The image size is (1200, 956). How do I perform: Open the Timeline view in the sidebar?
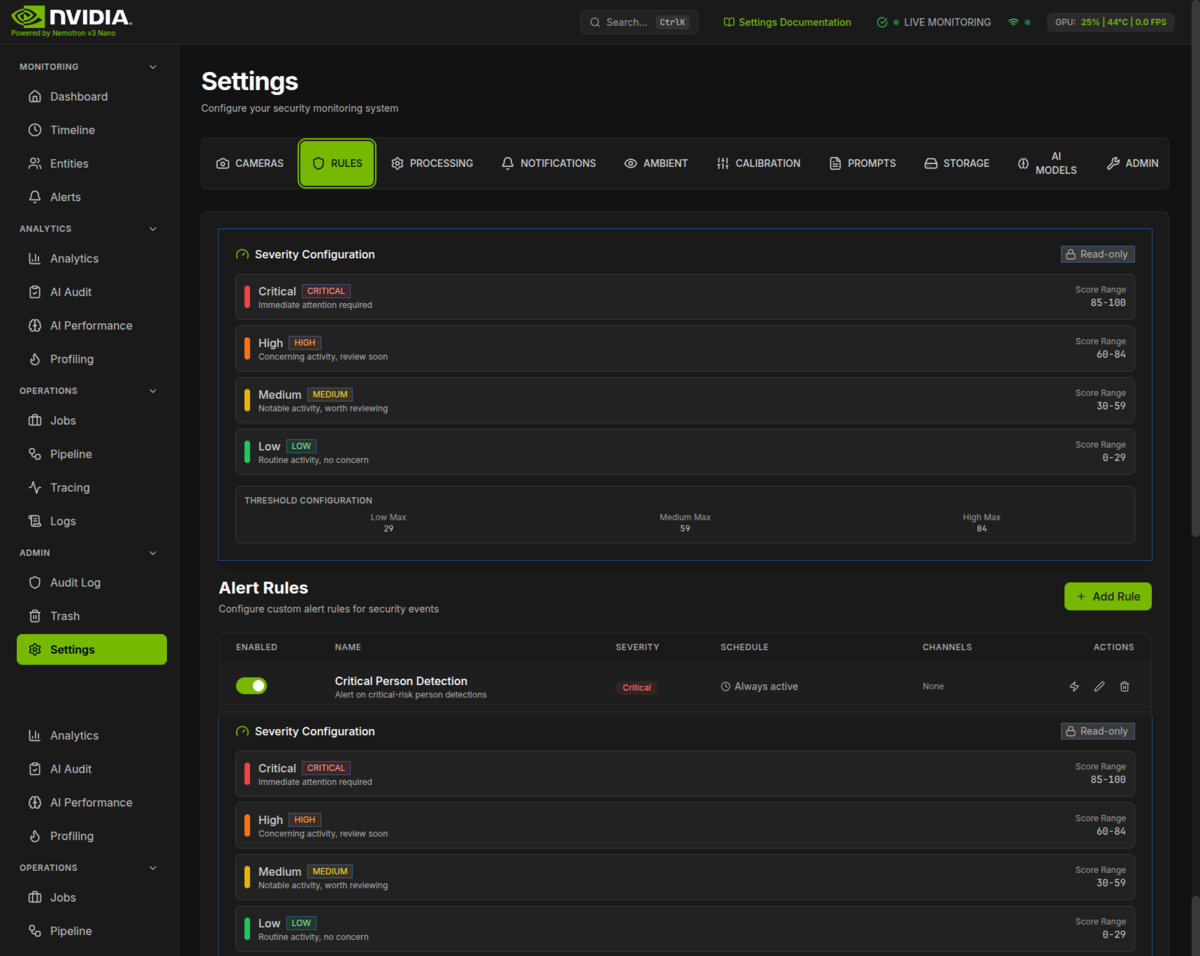coord(72,130)
